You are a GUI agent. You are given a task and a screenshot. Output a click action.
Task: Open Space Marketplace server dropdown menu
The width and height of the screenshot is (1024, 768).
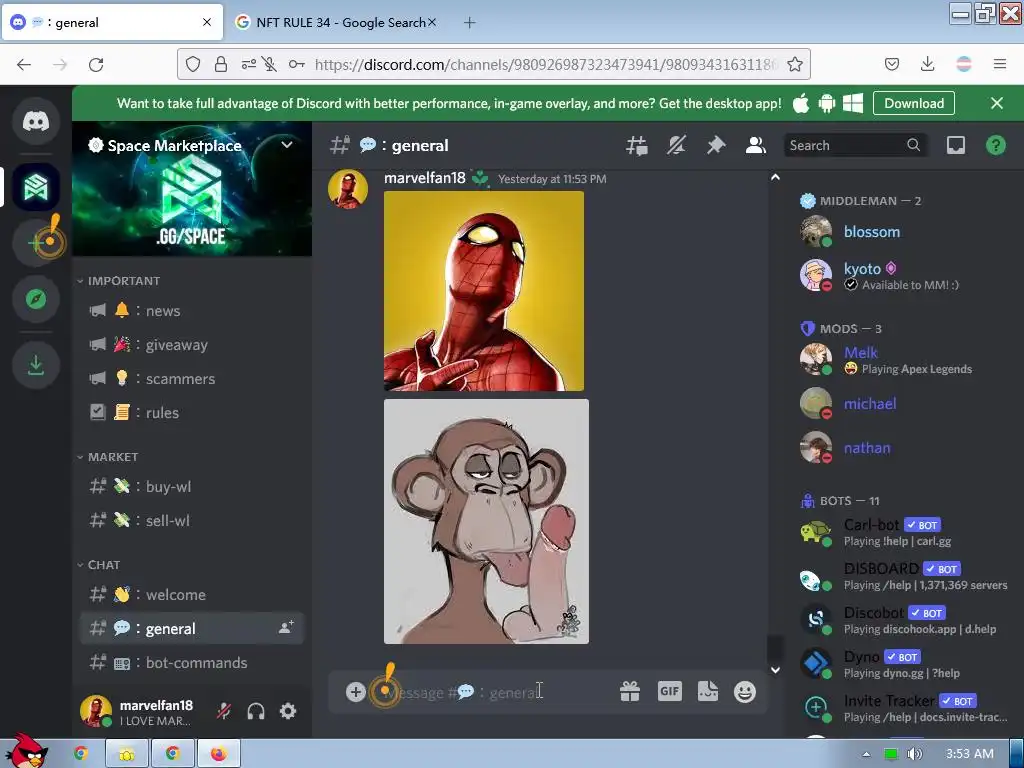click(x=287, y=145)
